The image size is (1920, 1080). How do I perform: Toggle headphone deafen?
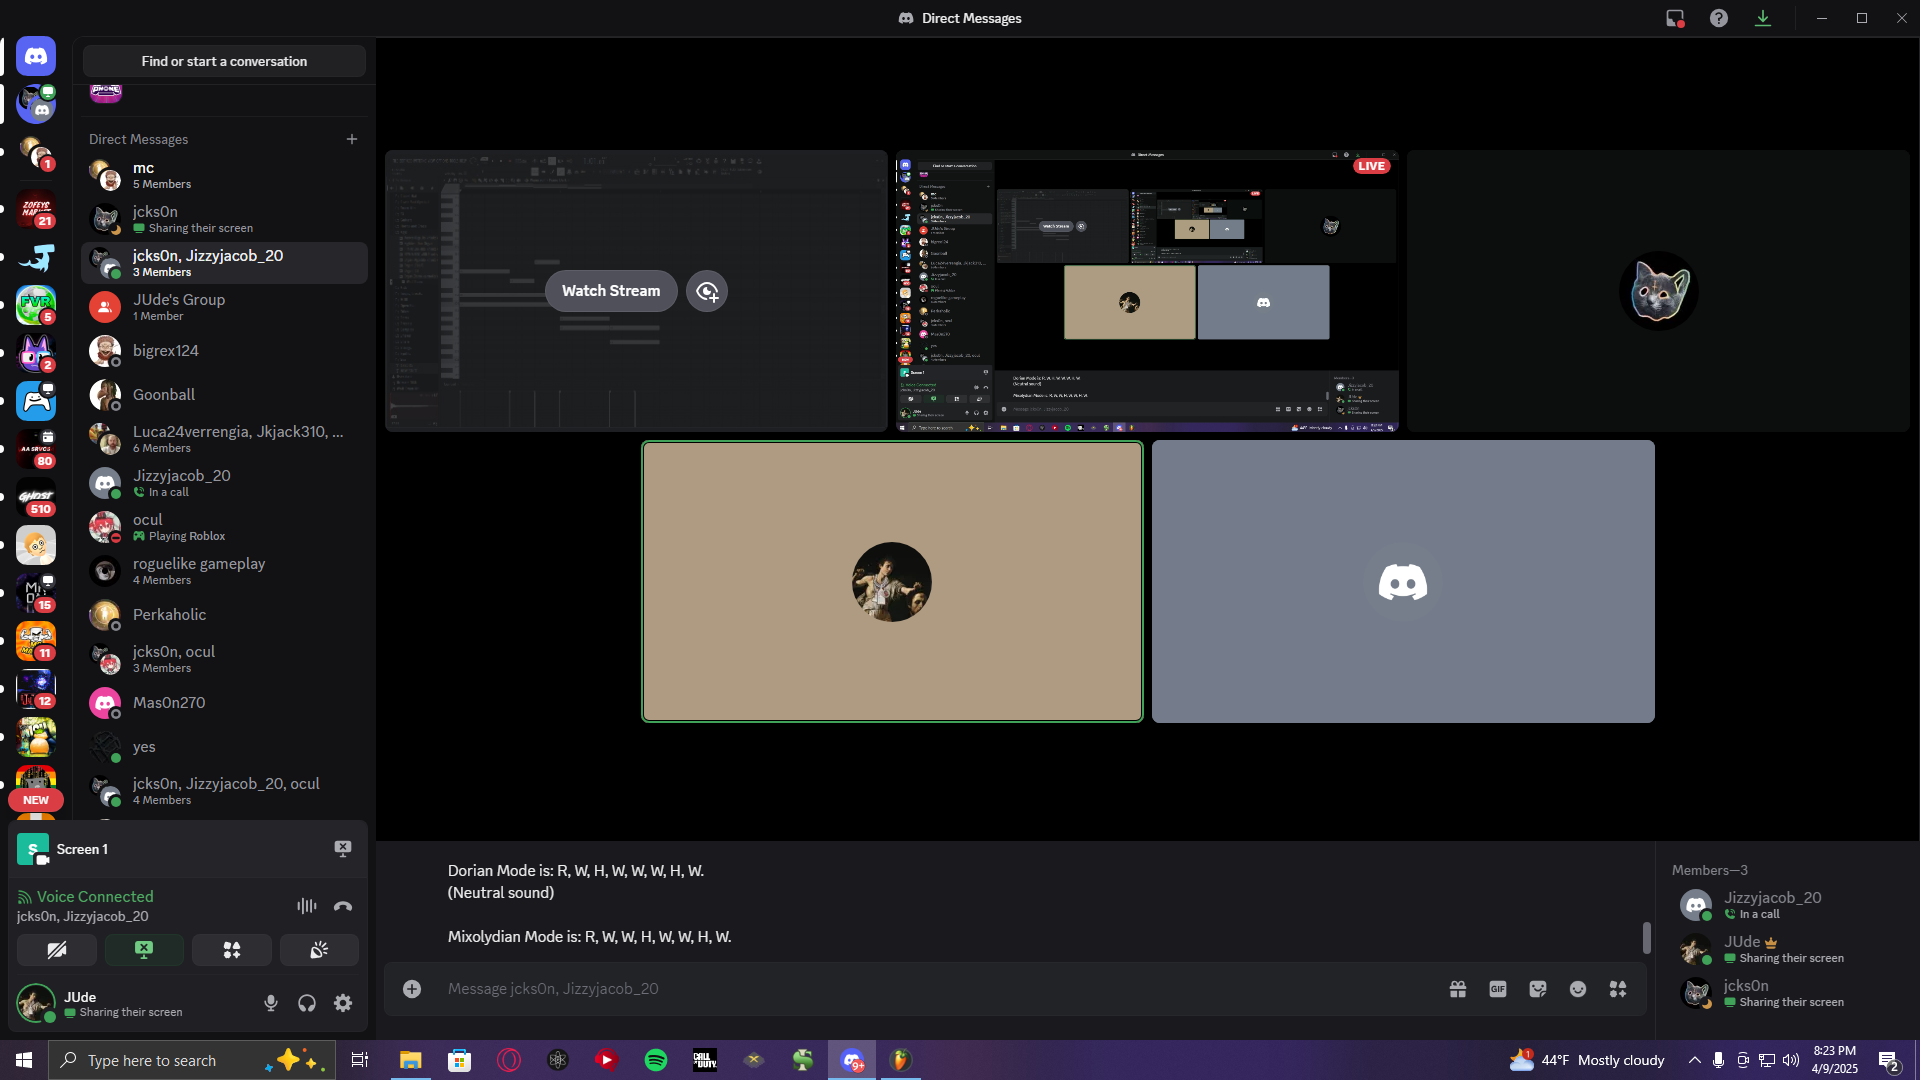pos(307,1003)
